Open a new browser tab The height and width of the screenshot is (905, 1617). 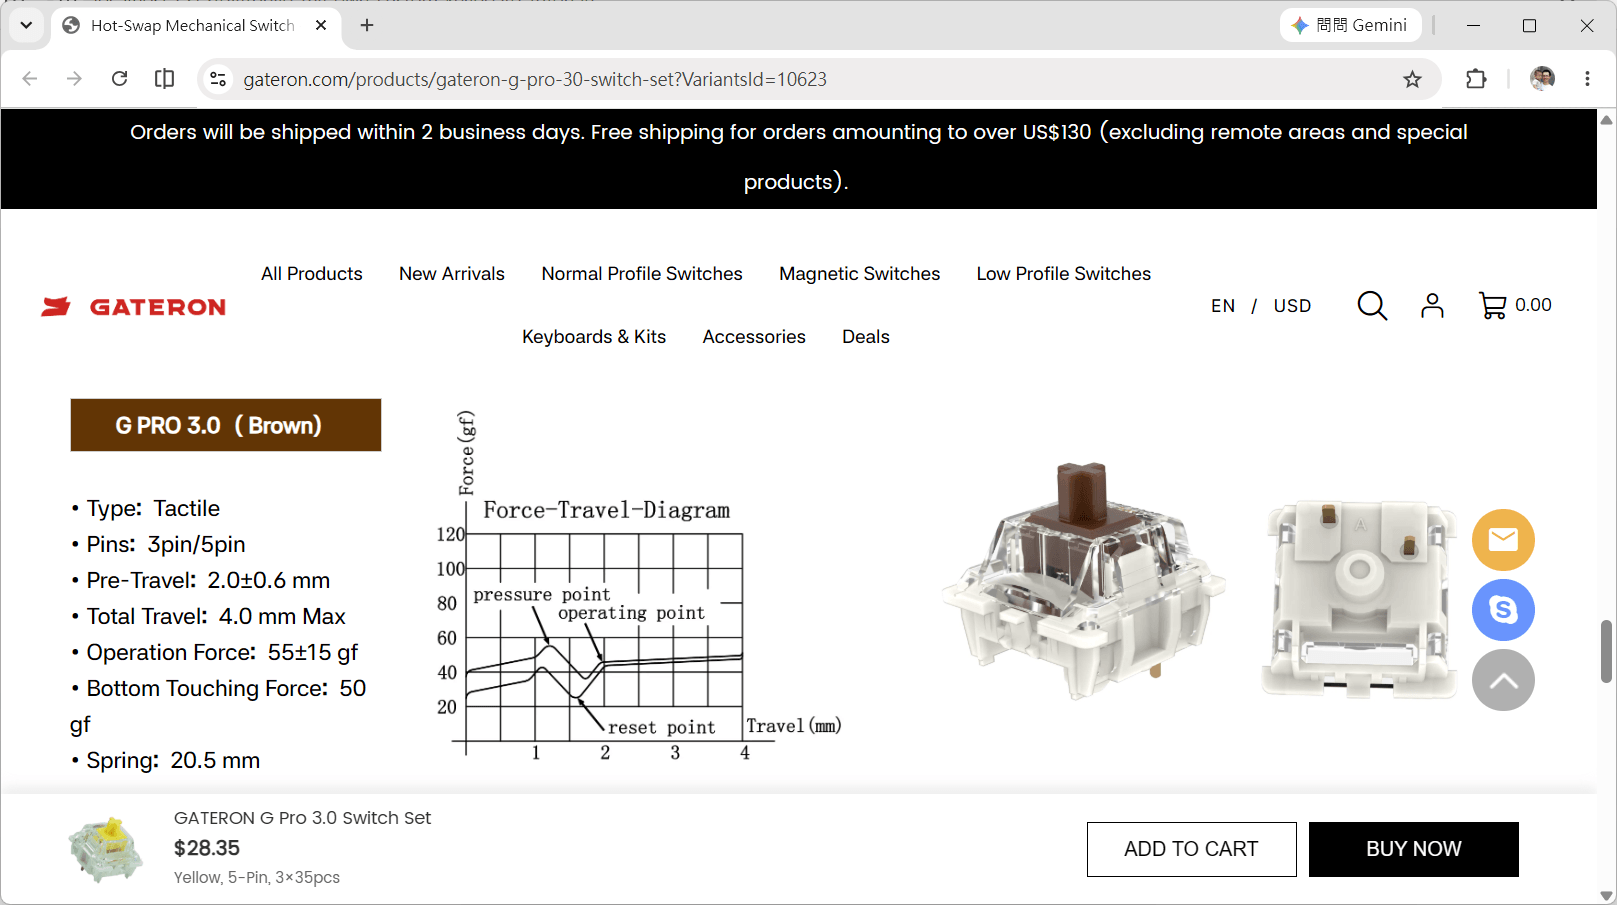[367, 25]
